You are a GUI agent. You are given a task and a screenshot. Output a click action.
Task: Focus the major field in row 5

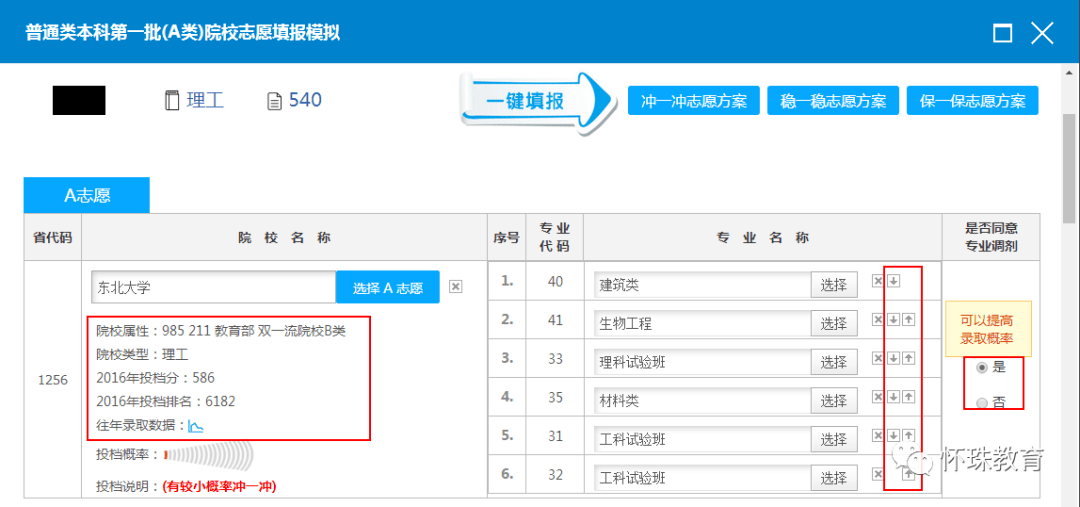(703, 439)
